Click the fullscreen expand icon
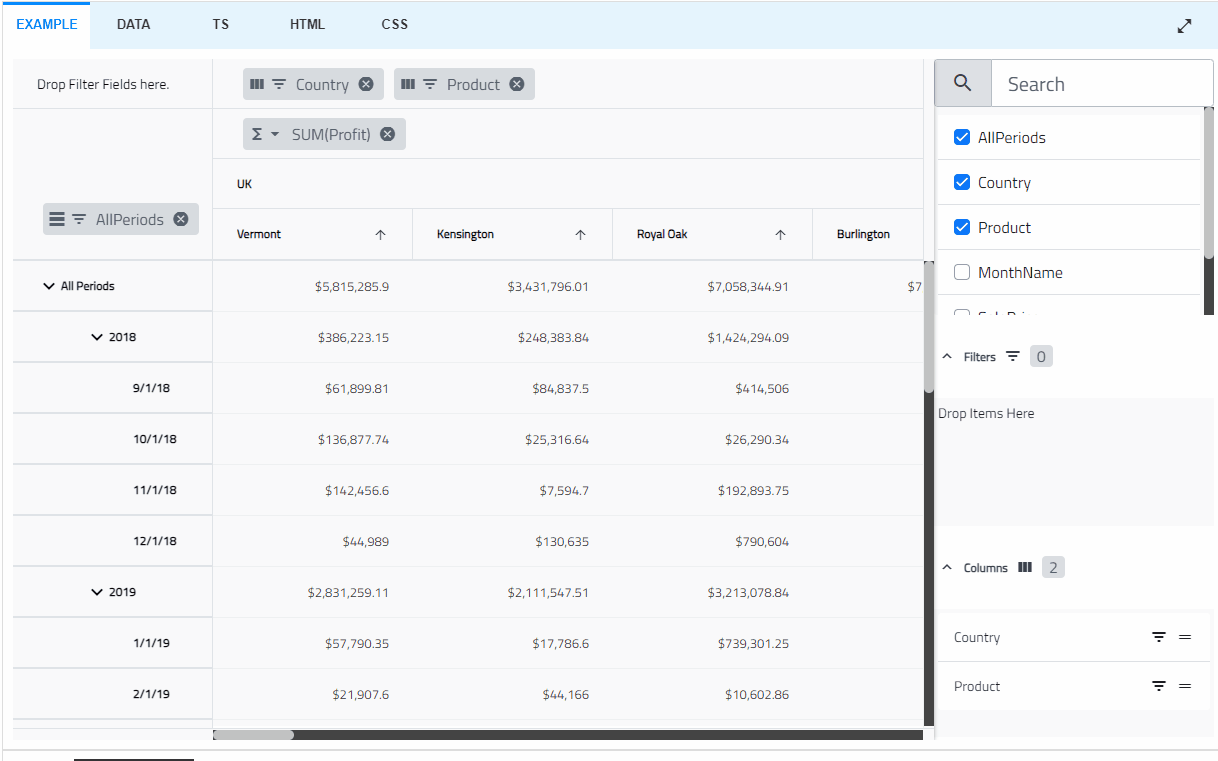The image size is (1218, 761). pyautogui.click(x=1184, y=26)
